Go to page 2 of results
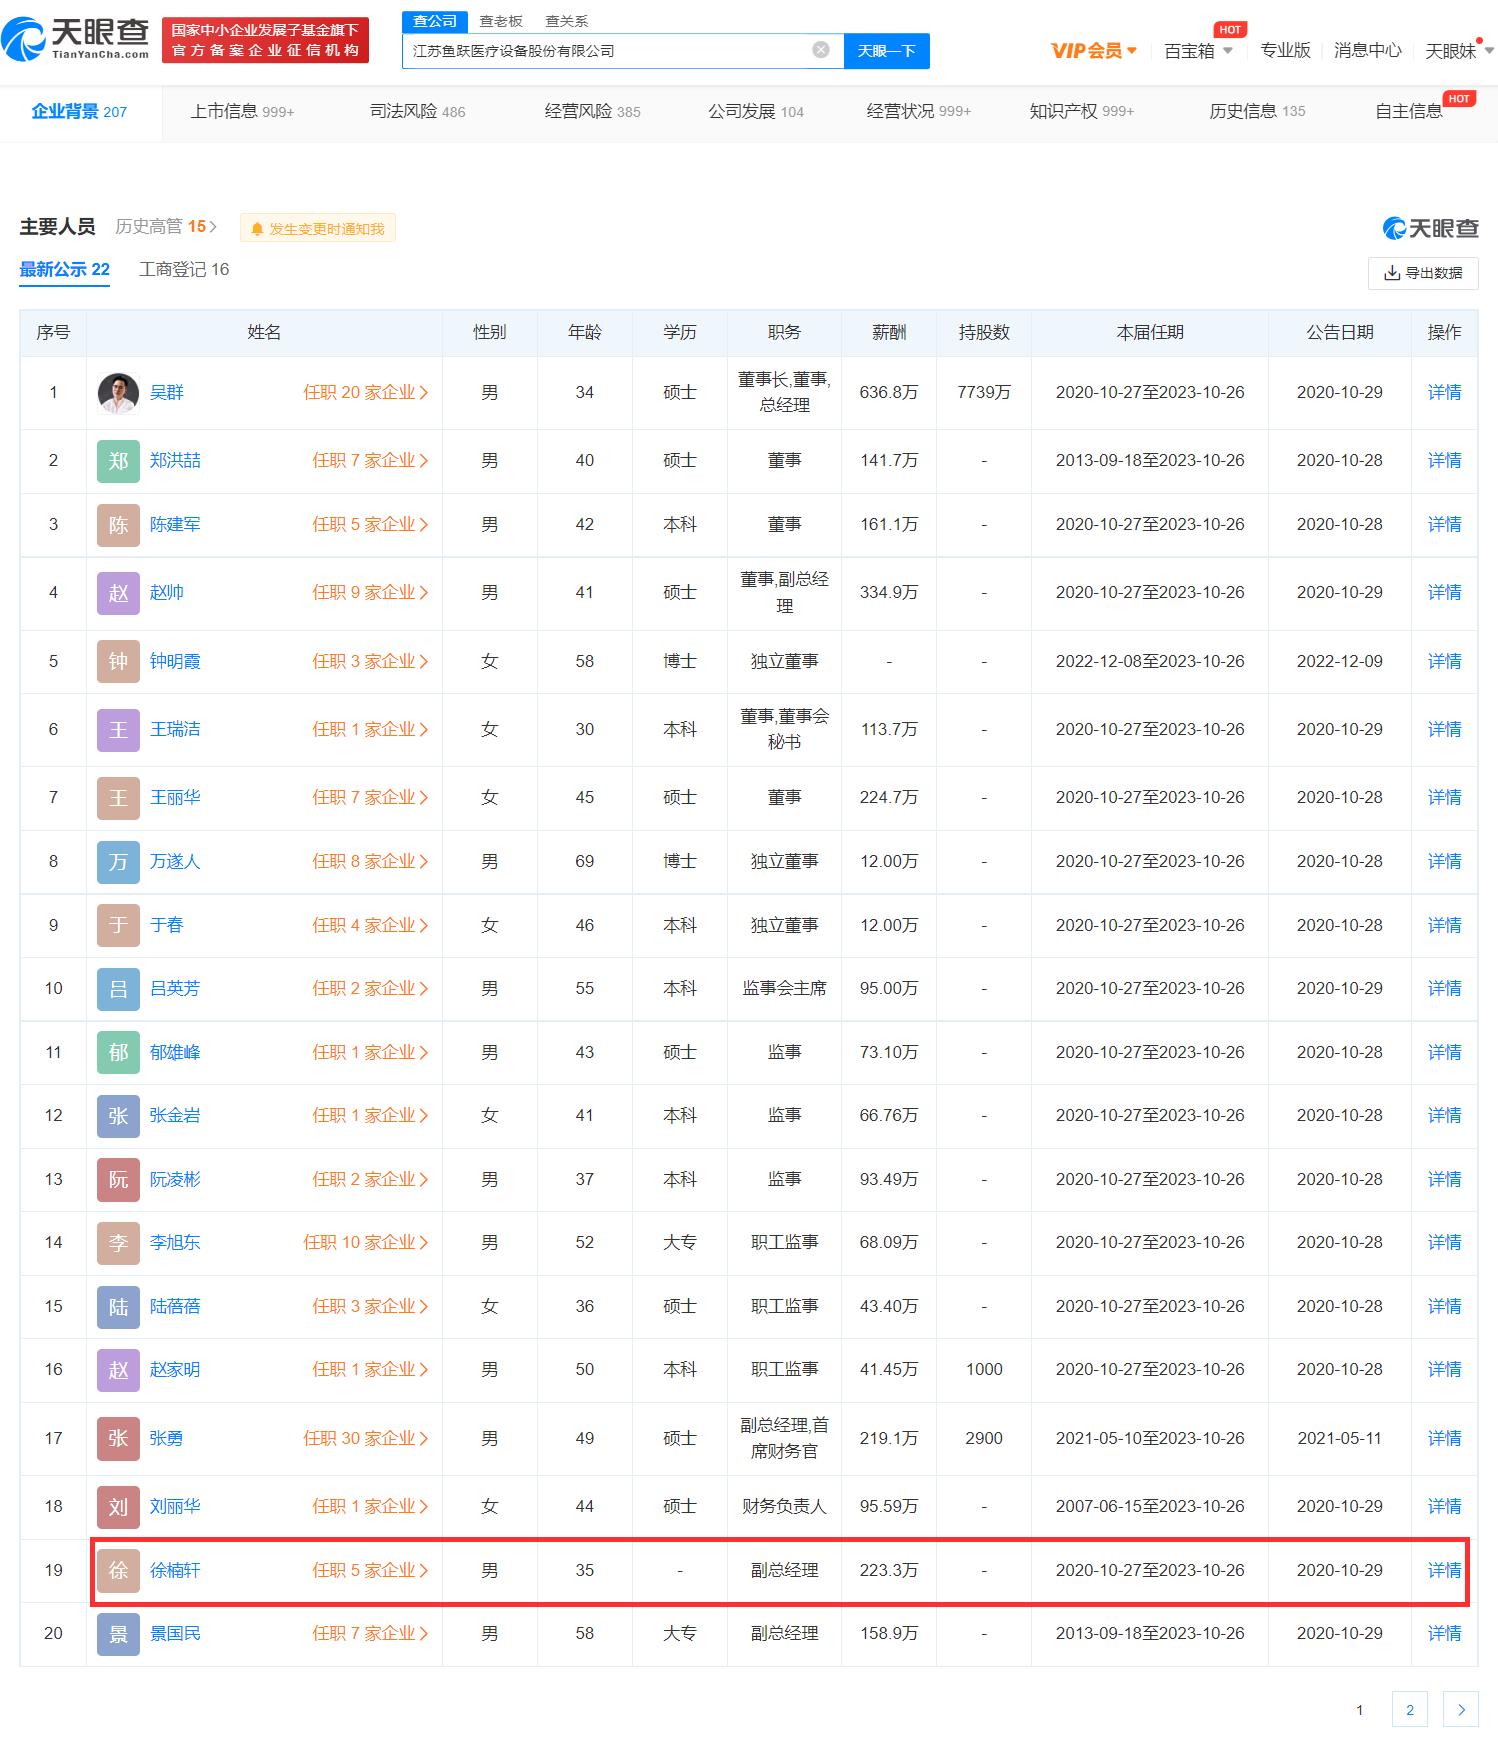The width and height of the screenshot is (1498, 1750). click(1410, 1710)
